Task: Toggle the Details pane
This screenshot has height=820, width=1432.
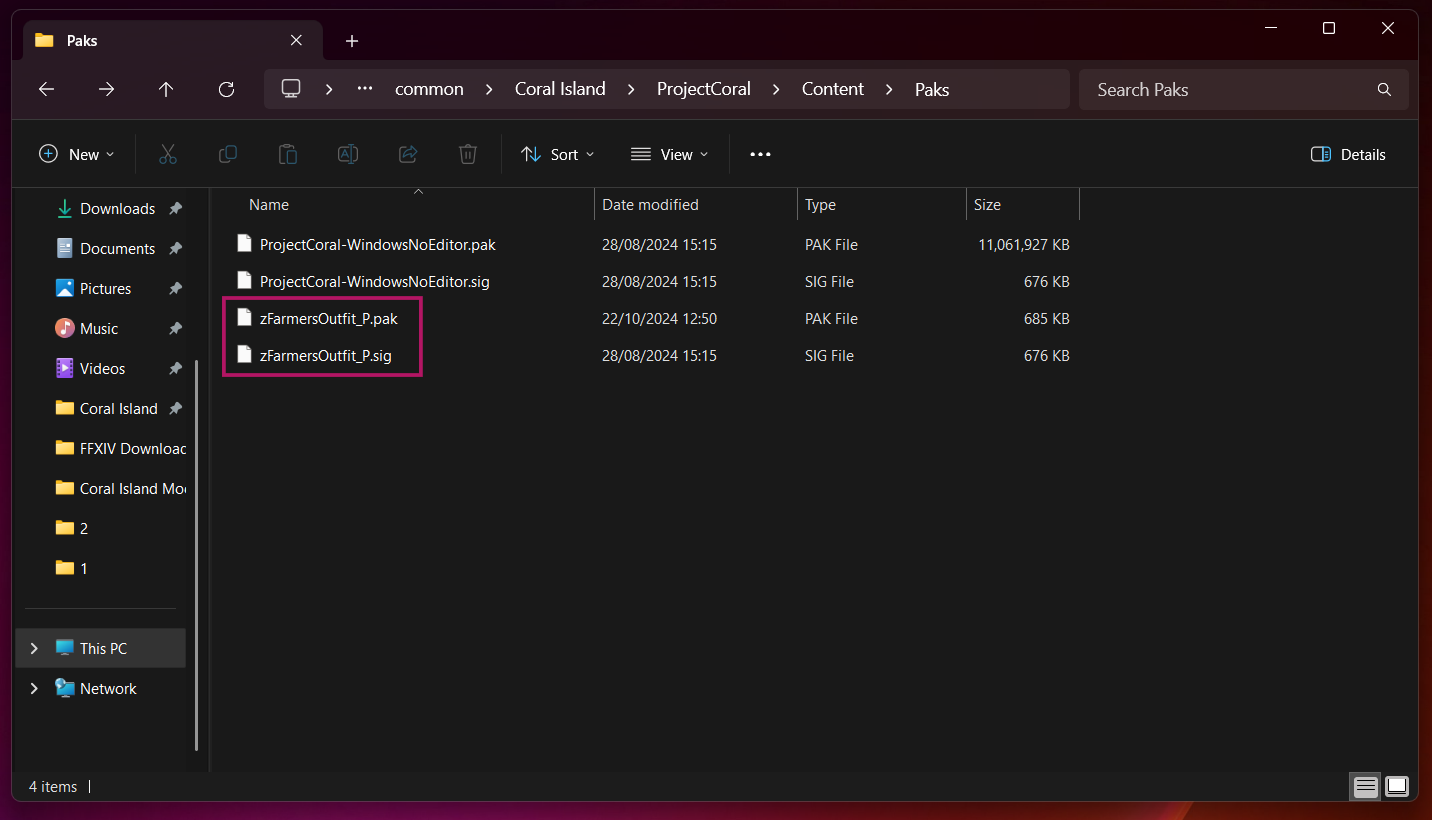Action: pos(1348,154)
